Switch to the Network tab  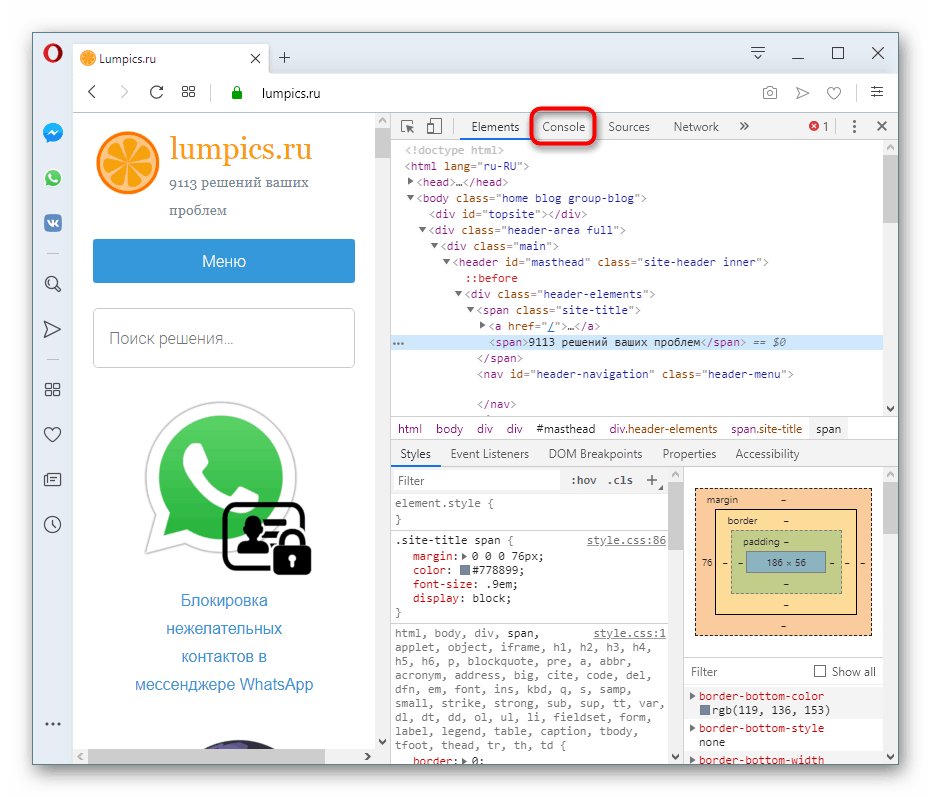click(696, 126)
